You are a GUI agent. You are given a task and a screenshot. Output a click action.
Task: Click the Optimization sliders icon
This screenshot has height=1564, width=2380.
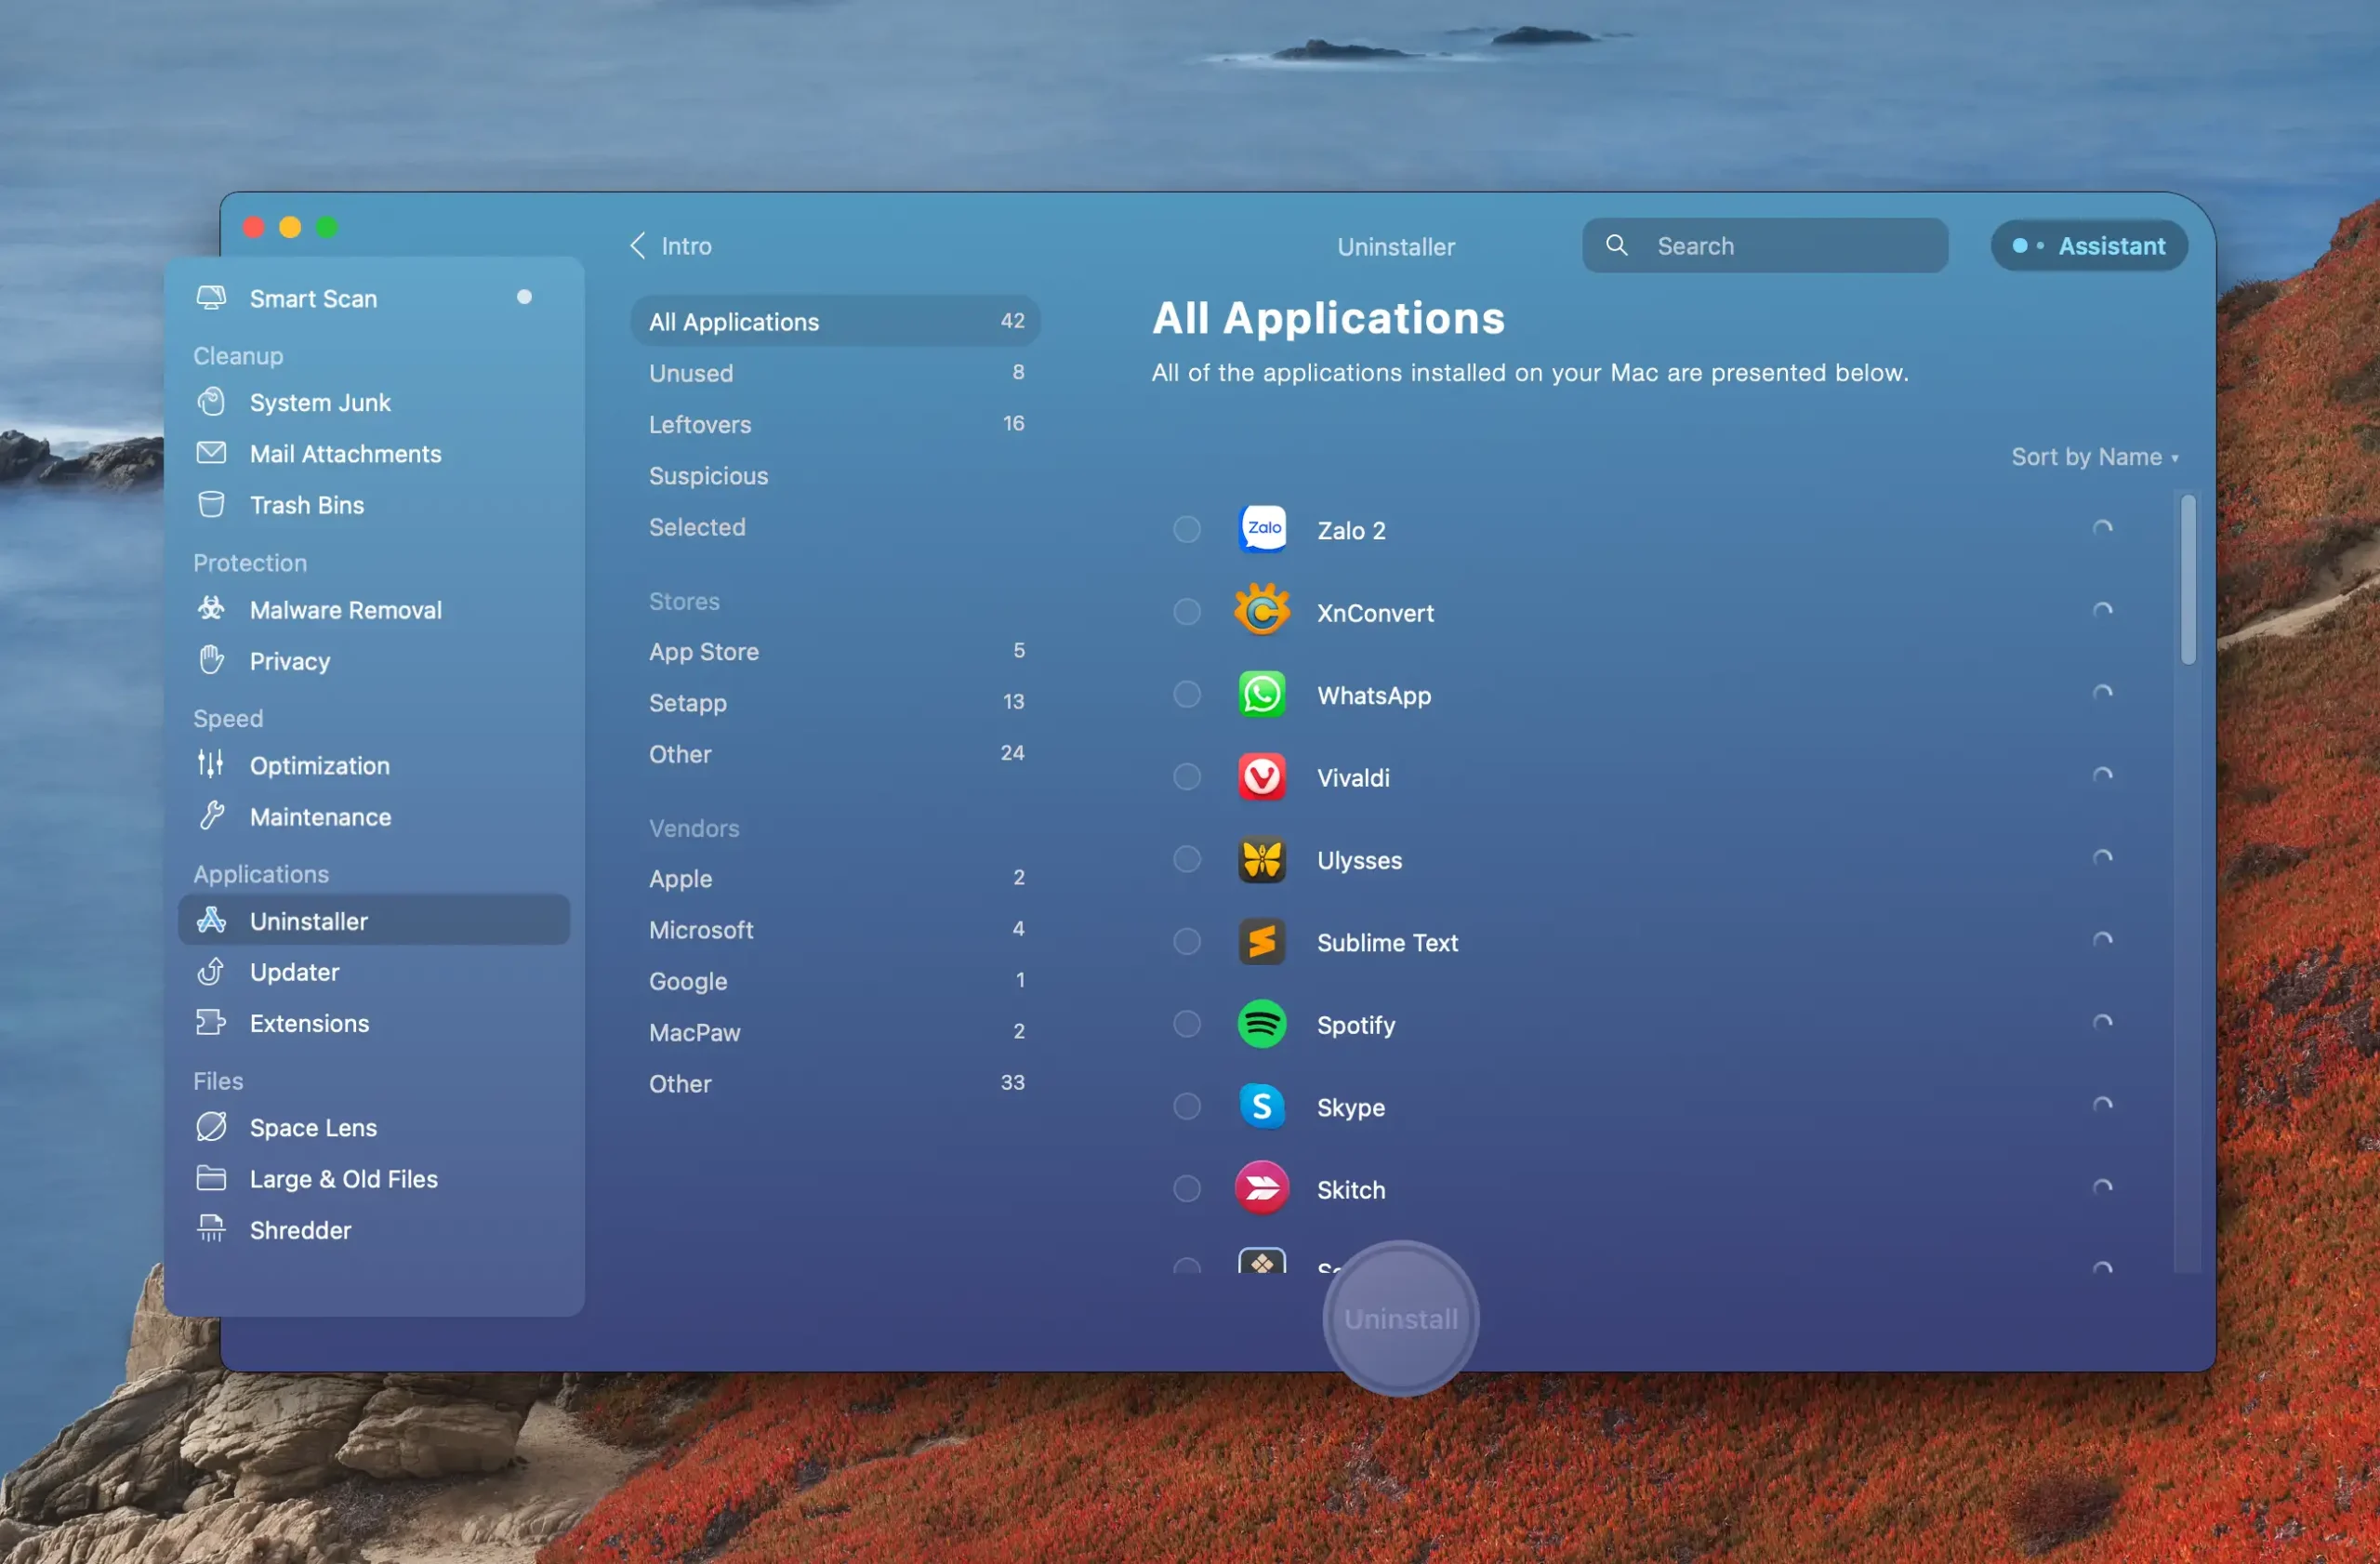(x=211, y=764)
